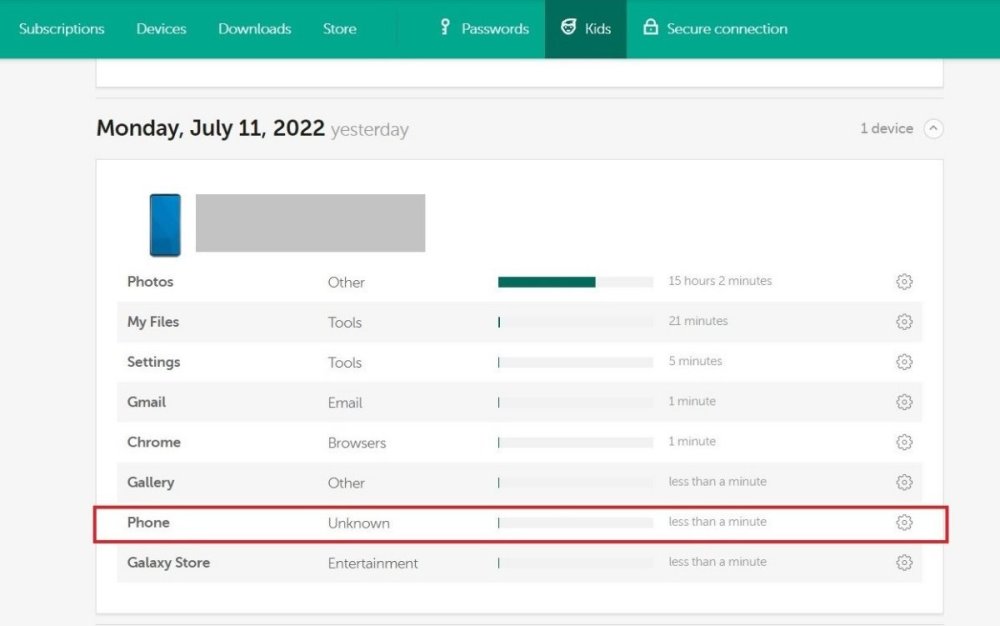Screen dimensions: 1000x626
Task: Open the Subscriptions tab
Action: click(61, 29)
